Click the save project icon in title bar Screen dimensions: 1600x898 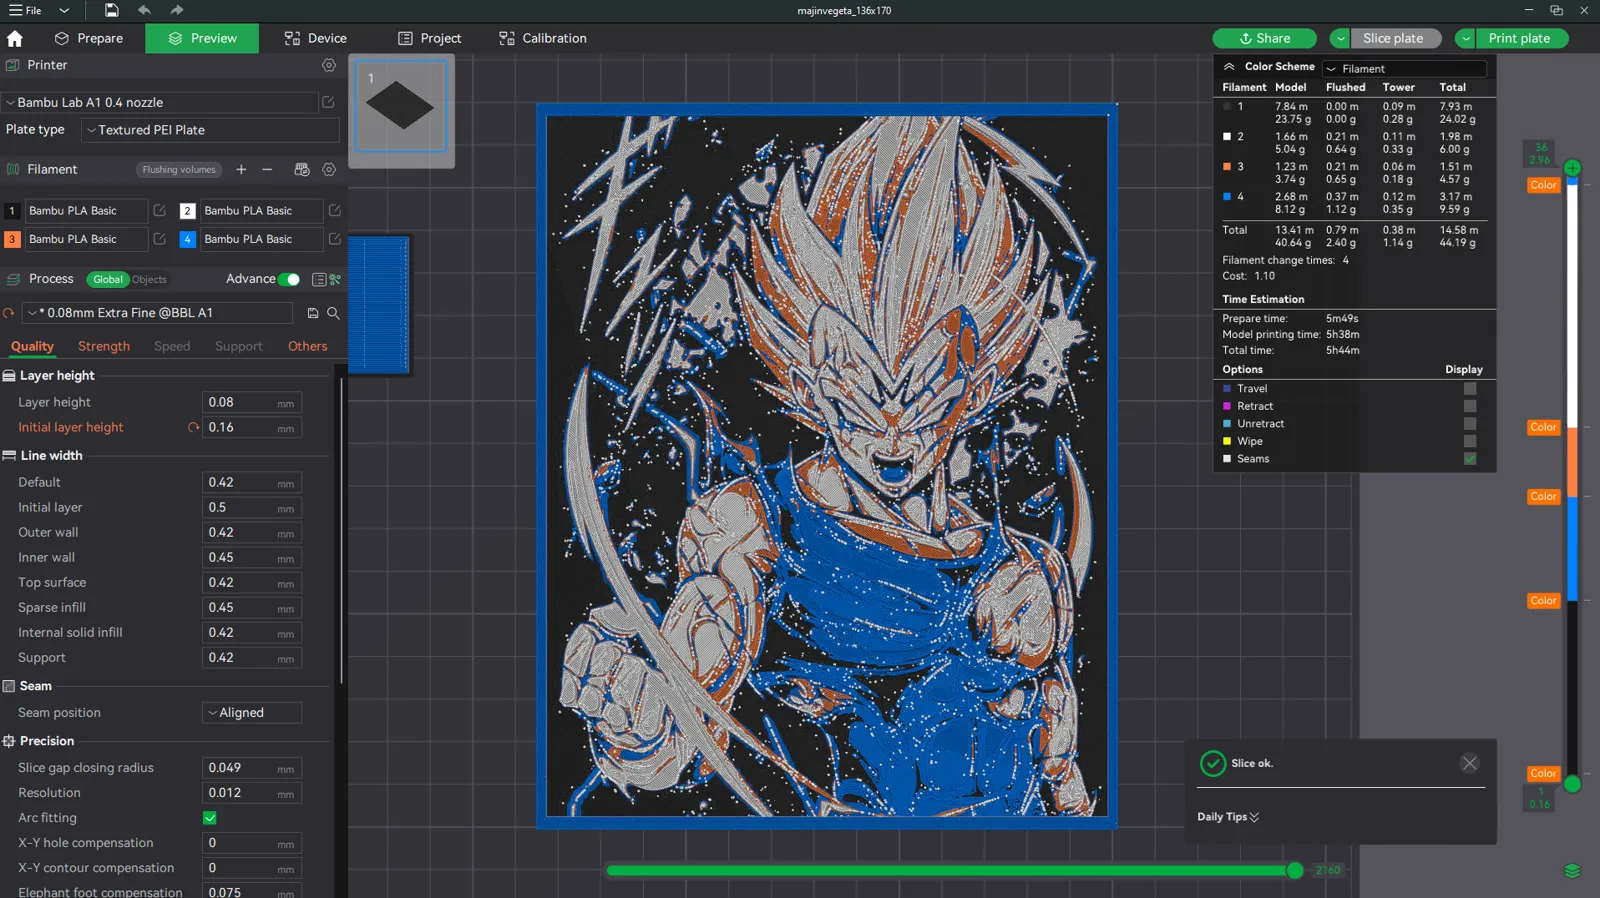[x=111, y=10]
